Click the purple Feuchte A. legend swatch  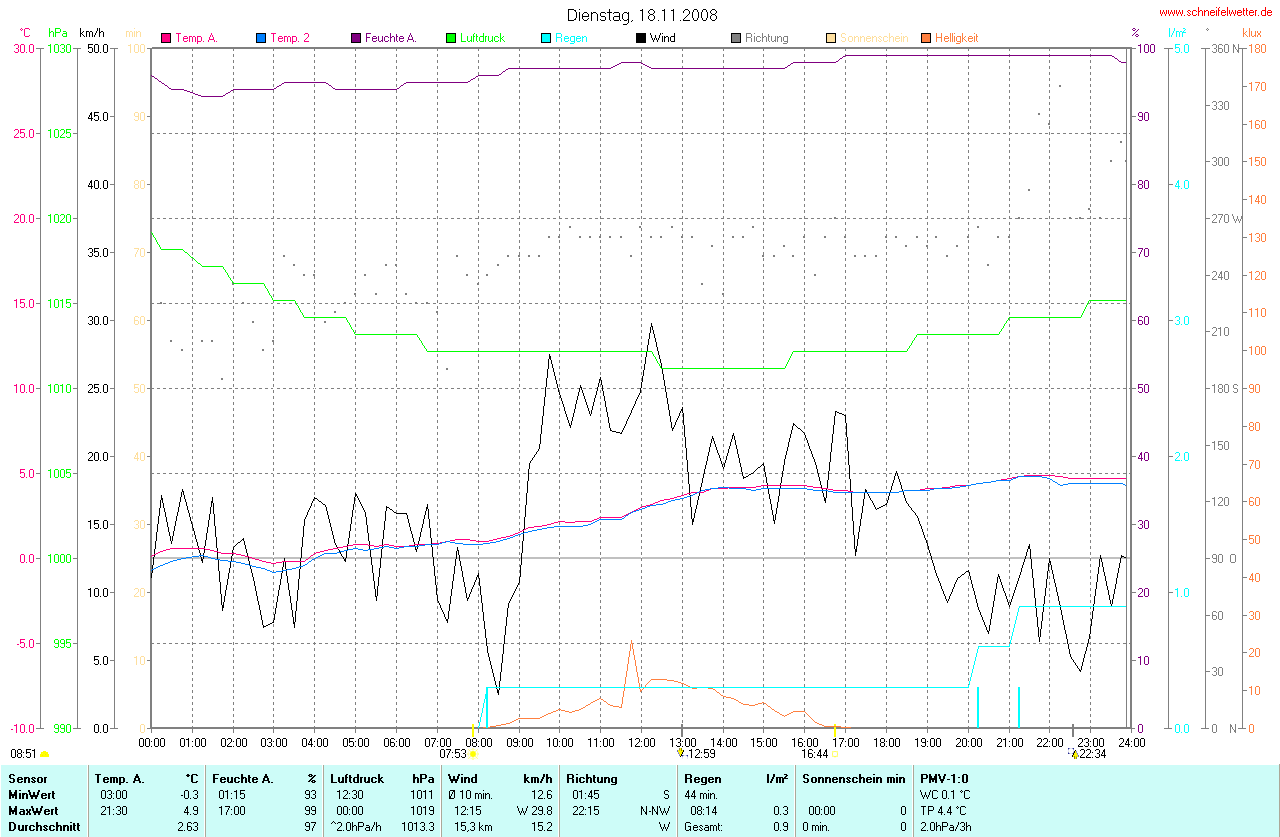tap(356, 38)
